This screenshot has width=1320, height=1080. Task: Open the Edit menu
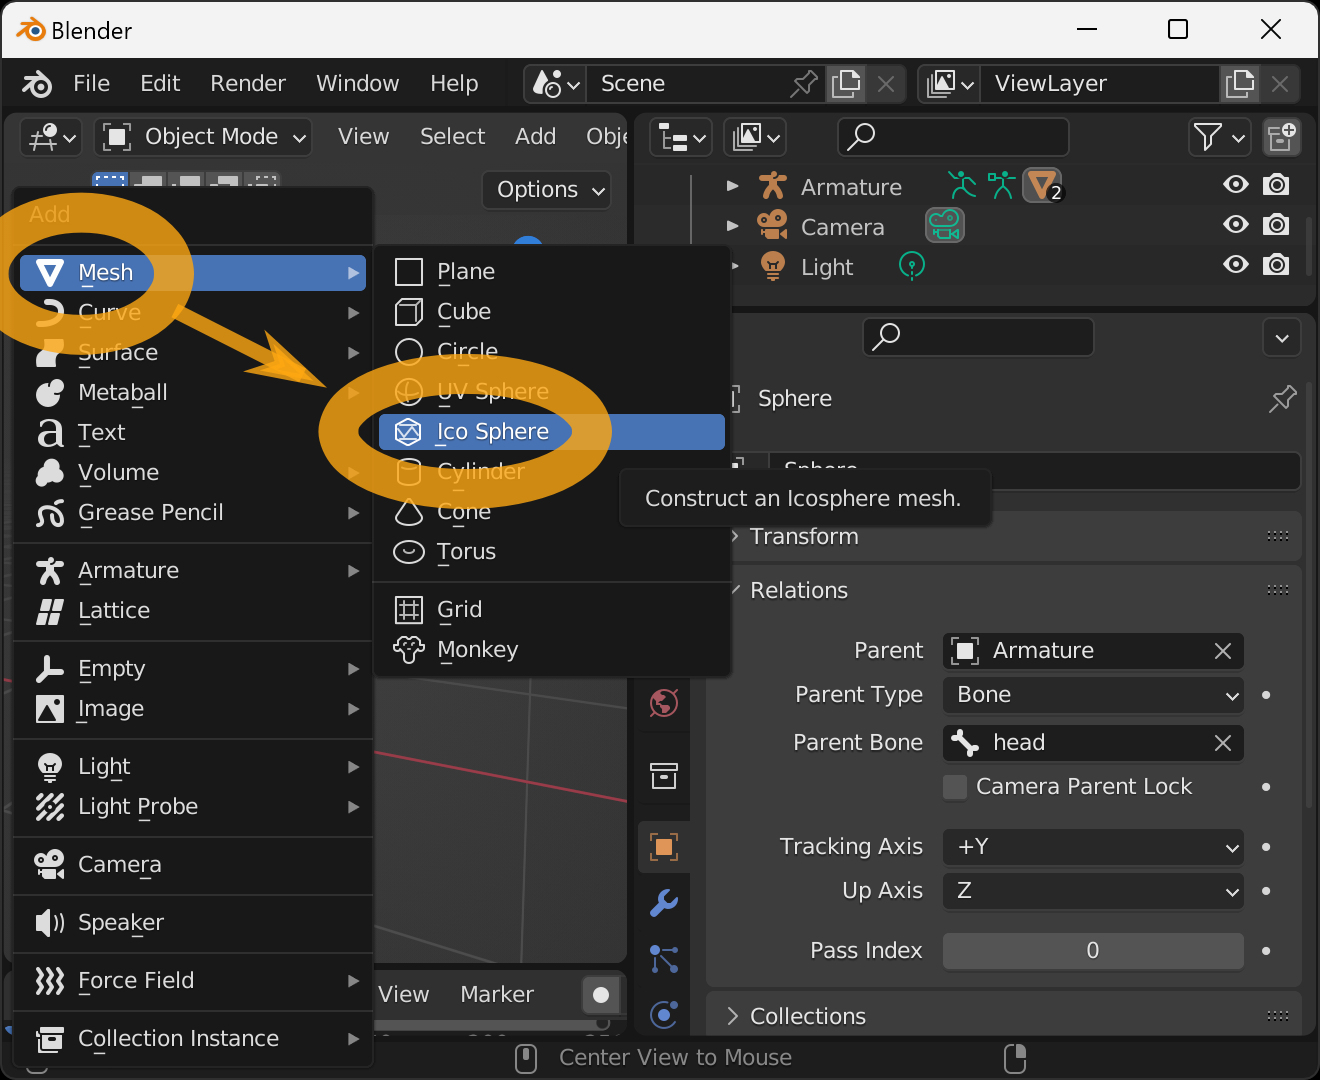click(x=160, y=84)
